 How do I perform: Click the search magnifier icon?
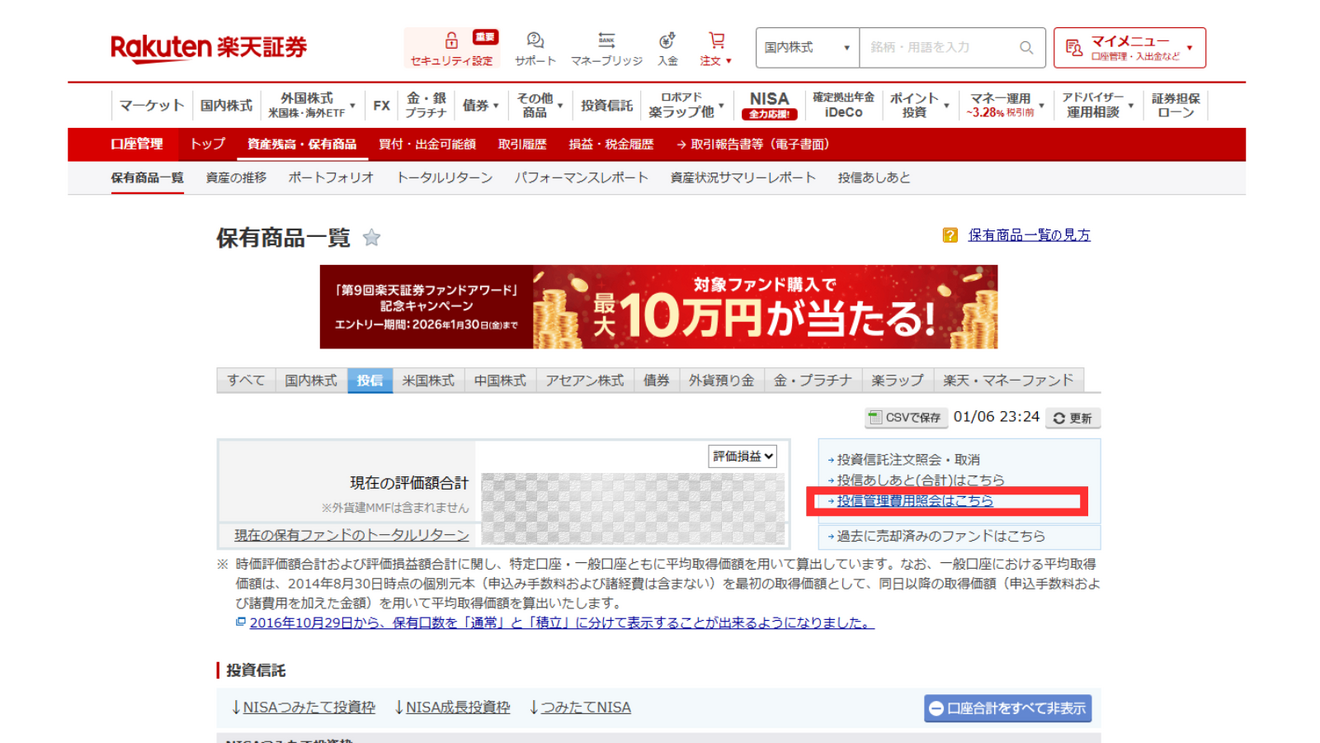click(1026, 48)
